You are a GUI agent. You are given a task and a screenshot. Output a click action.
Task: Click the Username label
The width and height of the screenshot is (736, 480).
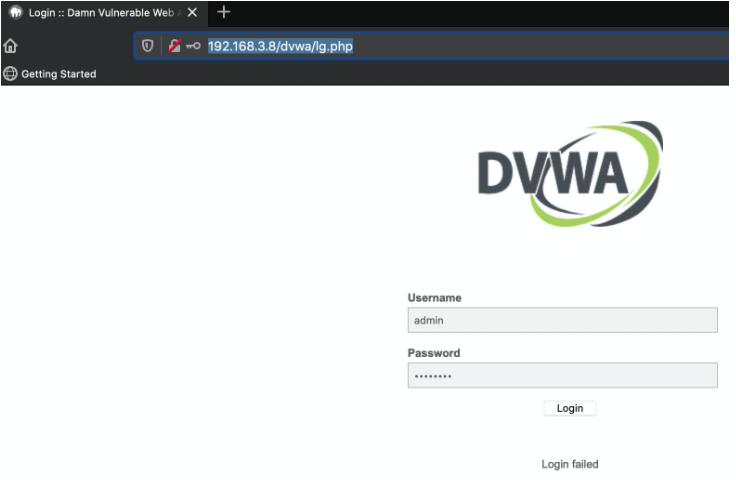pyautogui.click(x=434, y=298)
